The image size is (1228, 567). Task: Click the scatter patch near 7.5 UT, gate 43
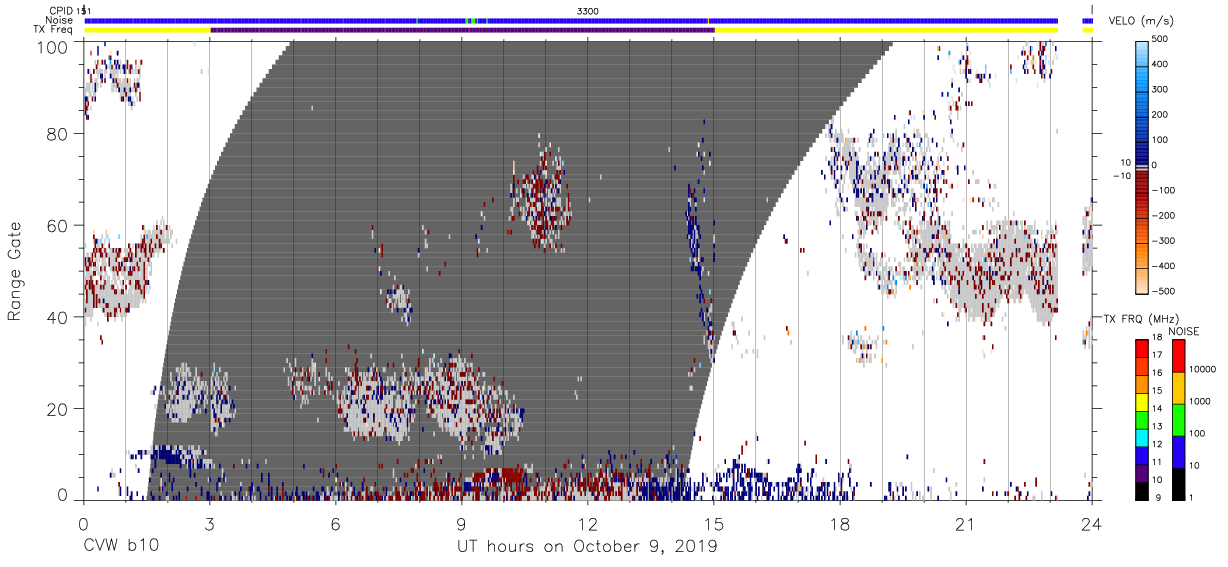[x=398, y=301]
